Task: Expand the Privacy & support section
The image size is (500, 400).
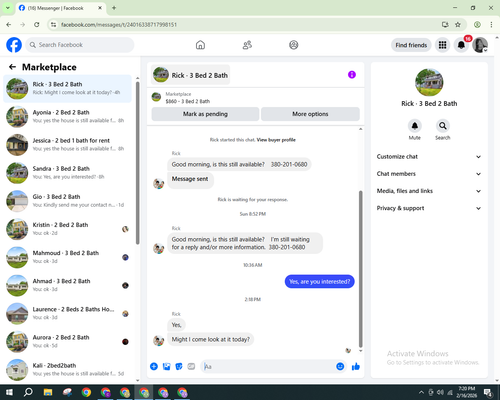Action: 429,208
